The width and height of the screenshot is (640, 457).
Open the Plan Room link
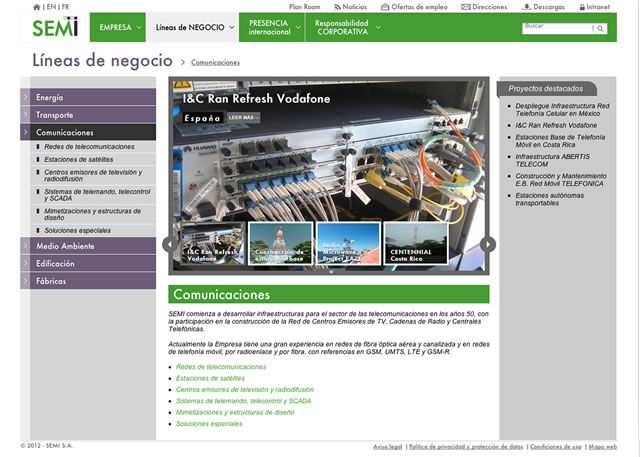point(304,7)
